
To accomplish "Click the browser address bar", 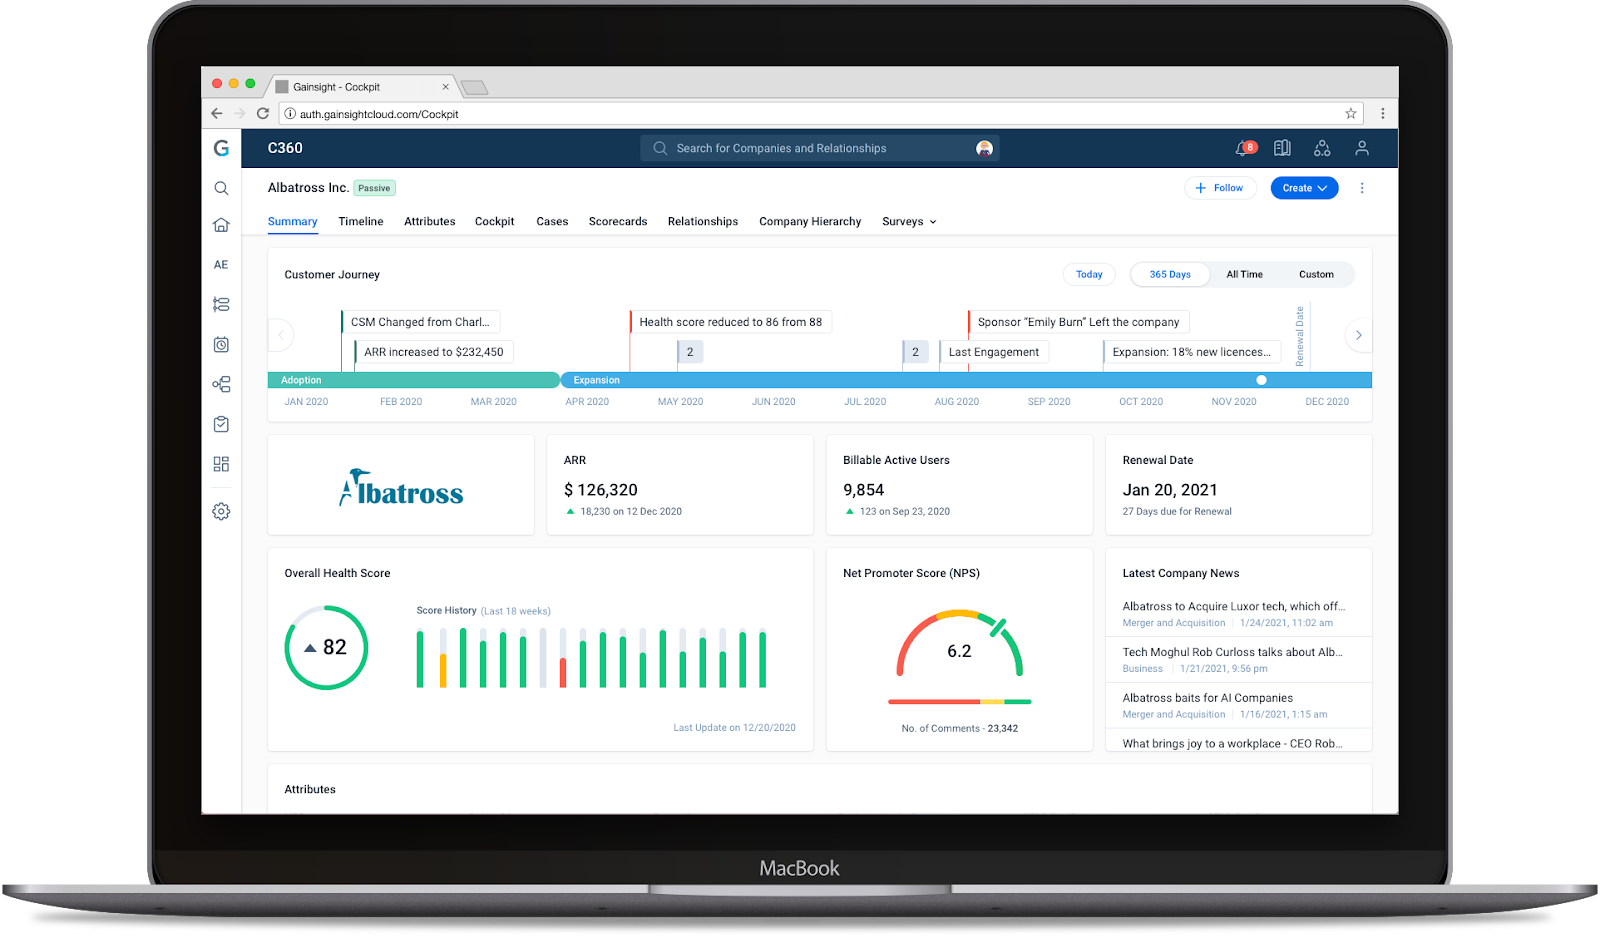I will pos(820,114).
